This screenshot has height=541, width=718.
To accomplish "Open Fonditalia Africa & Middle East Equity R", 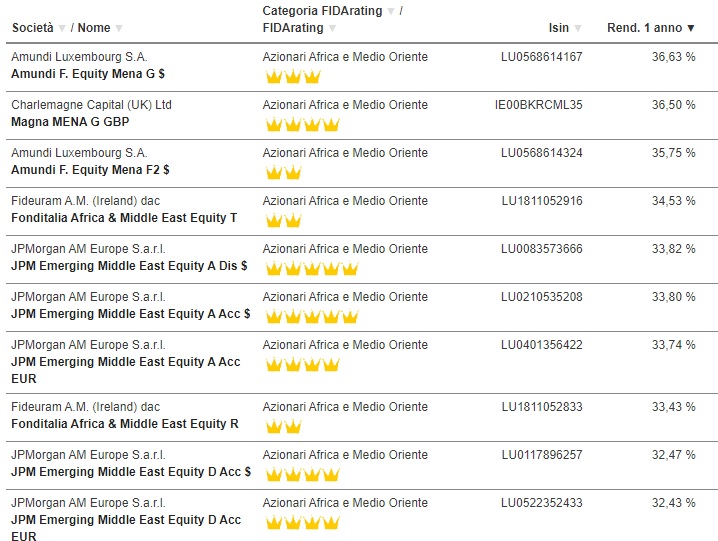I will point(125,424).
